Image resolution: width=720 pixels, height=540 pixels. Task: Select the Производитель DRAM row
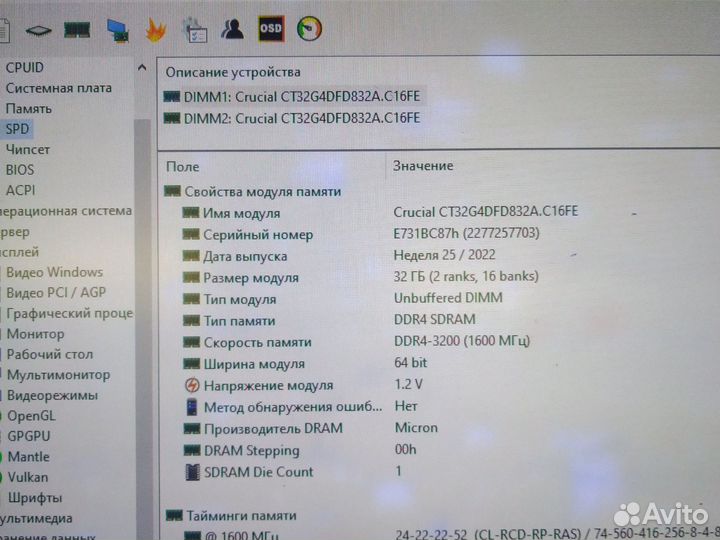click(311, 428)
